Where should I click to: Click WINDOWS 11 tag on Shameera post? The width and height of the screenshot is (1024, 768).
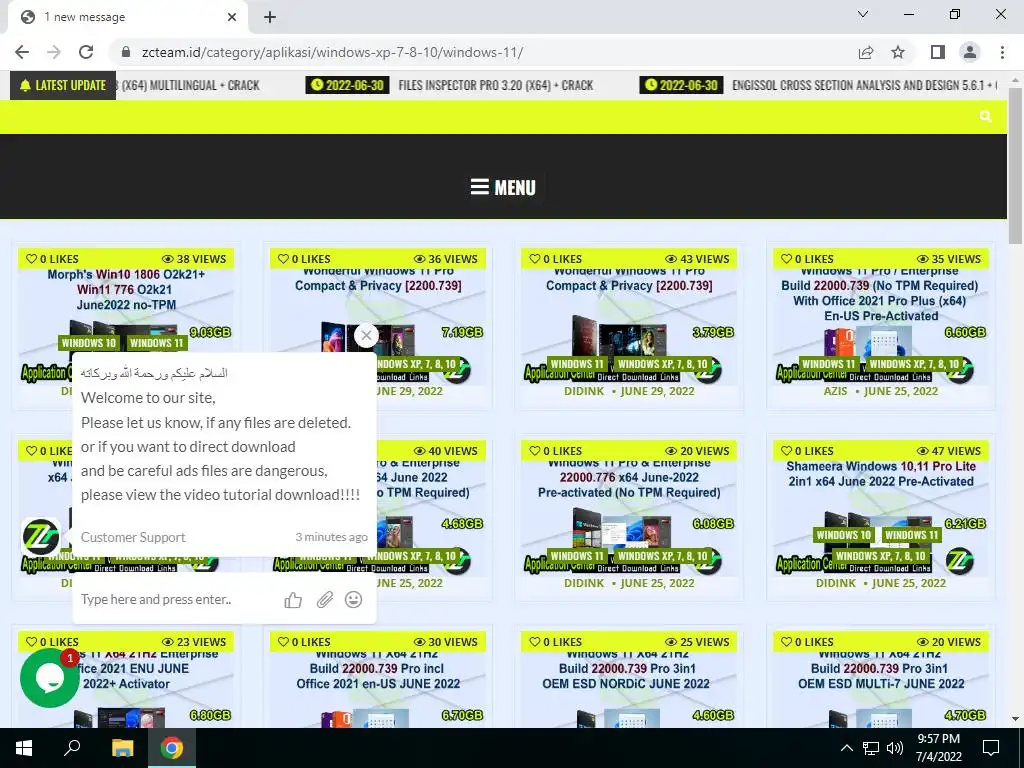click(911, 535)
